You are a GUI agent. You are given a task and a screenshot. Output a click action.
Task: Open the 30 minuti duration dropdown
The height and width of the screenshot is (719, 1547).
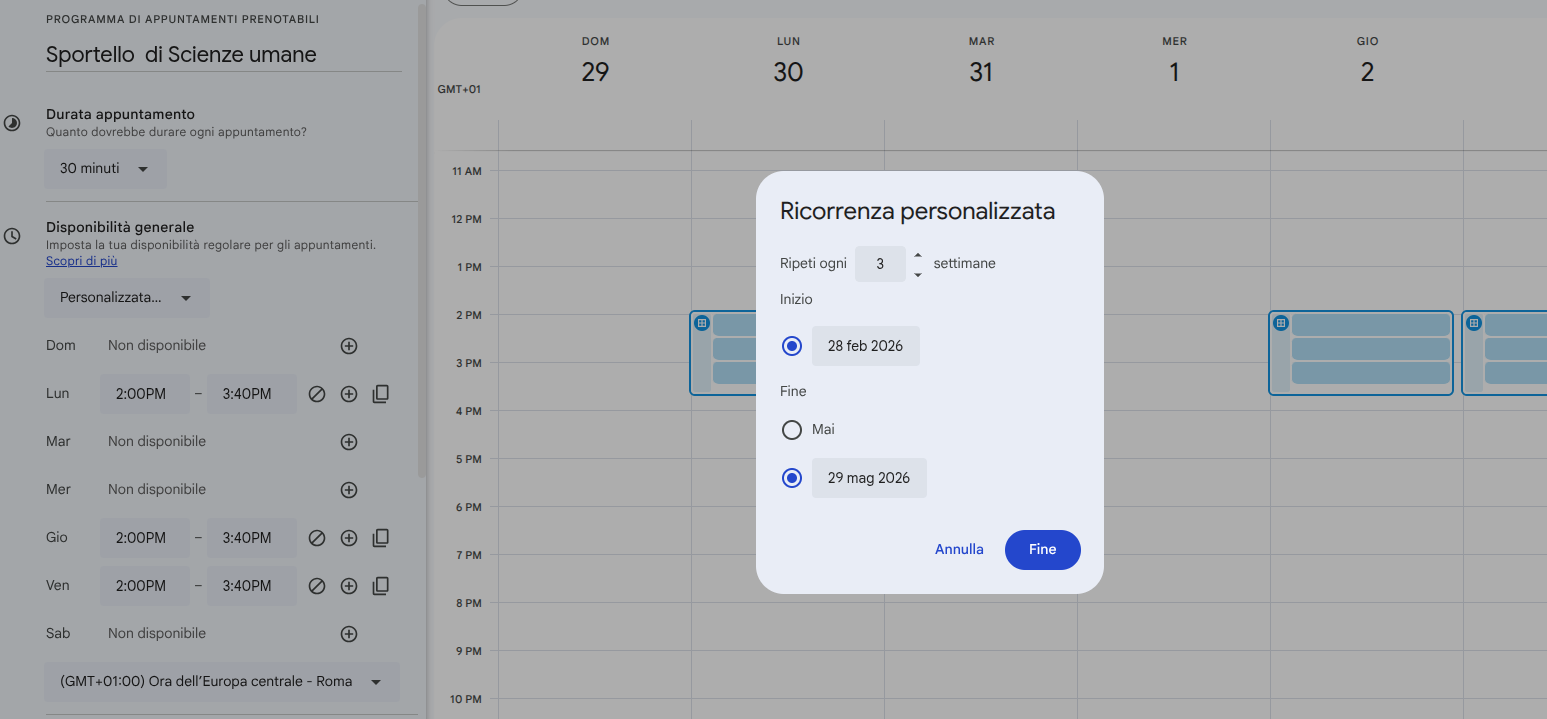pyautogui.click(x=105, y=169)
